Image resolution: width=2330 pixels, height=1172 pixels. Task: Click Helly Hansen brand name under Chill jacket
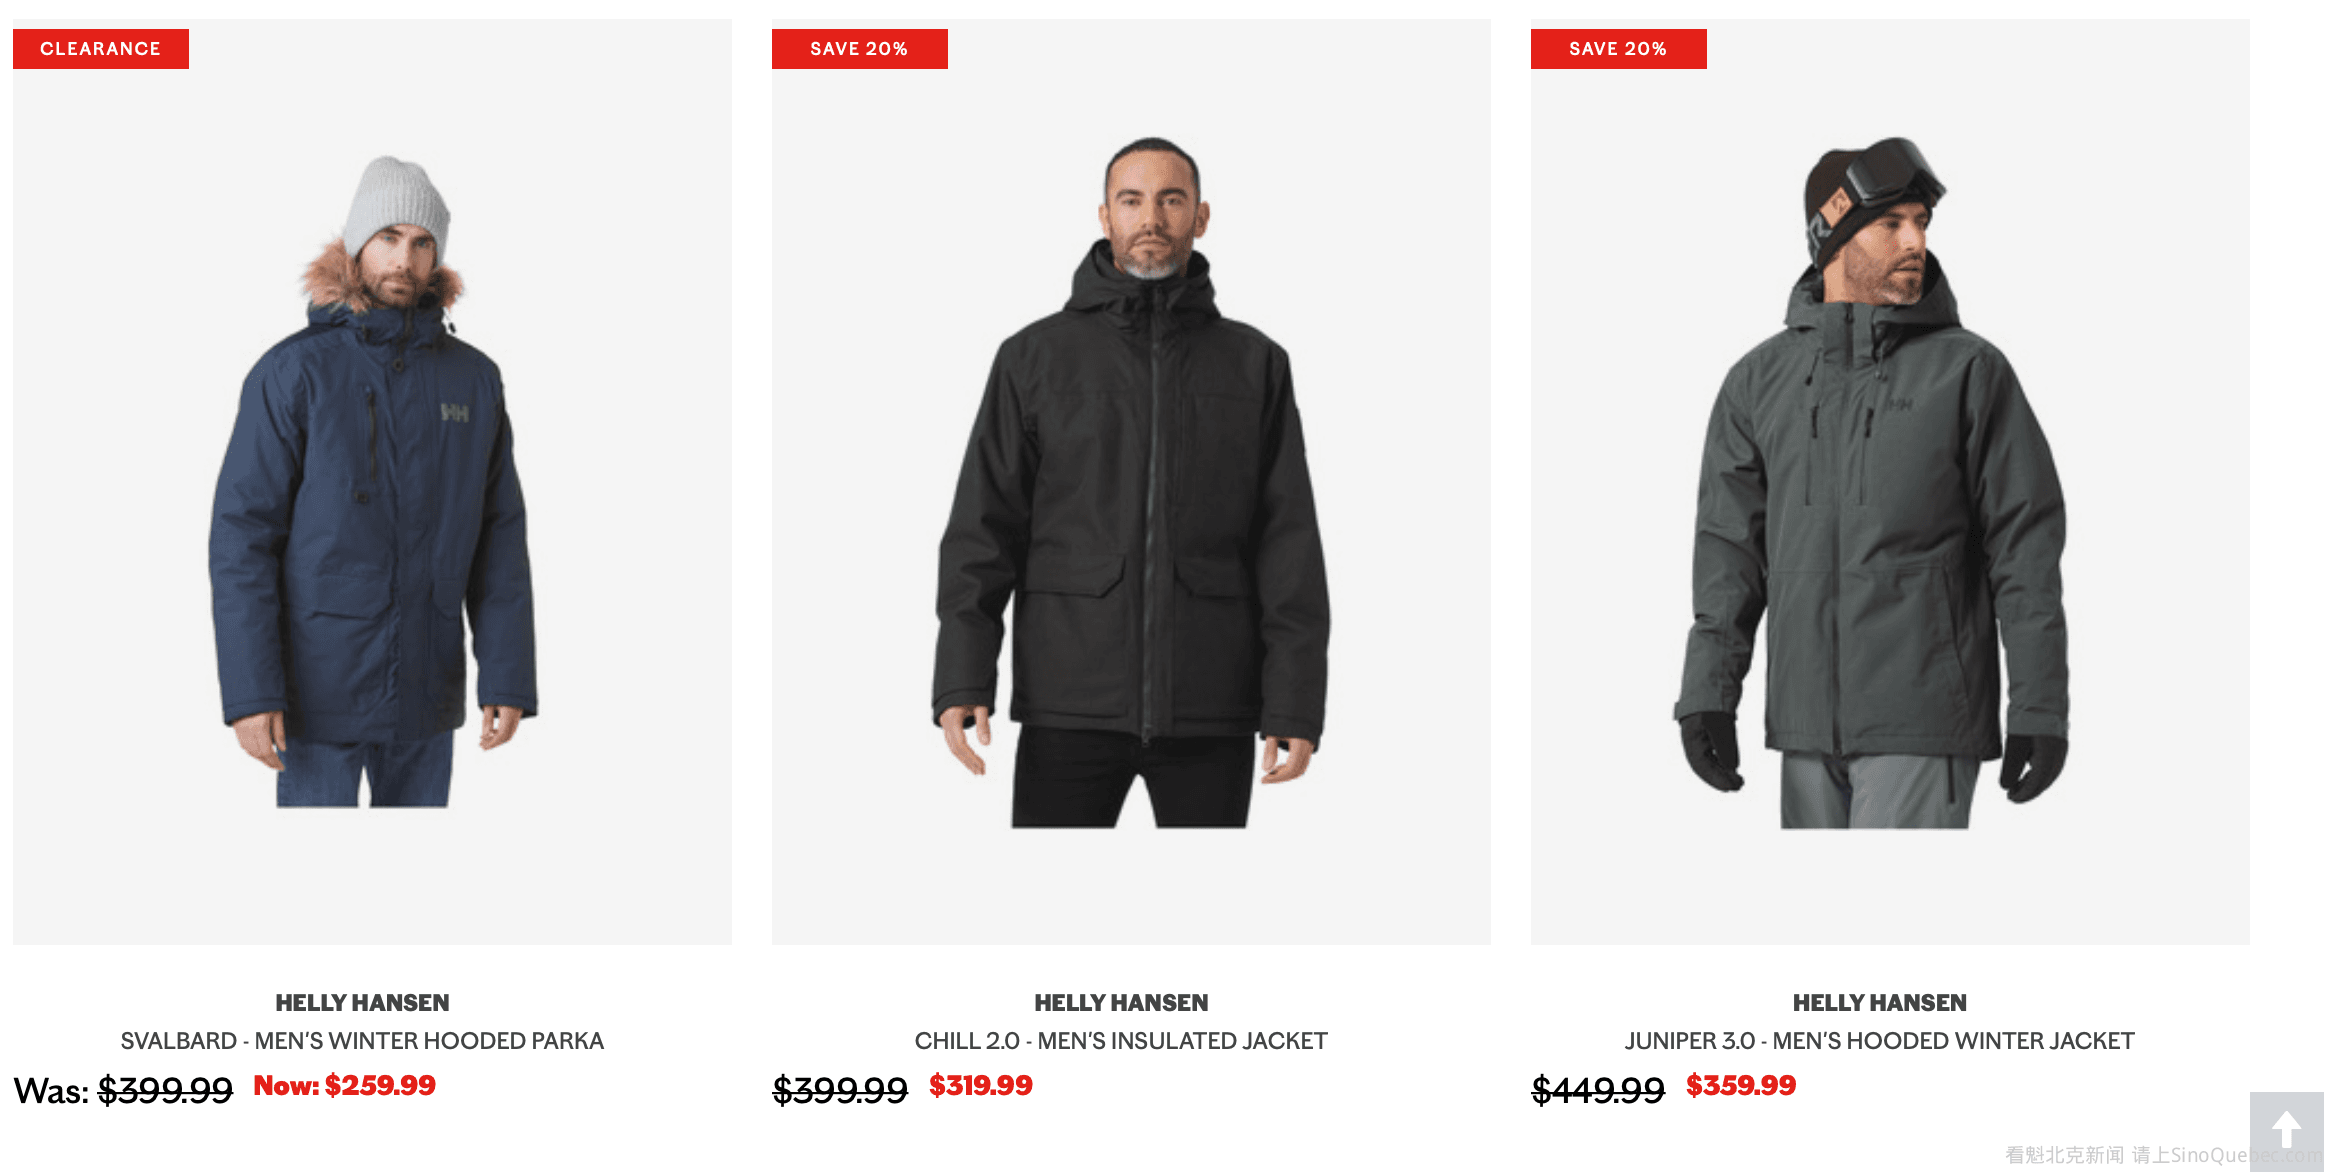(1121, 1003)
